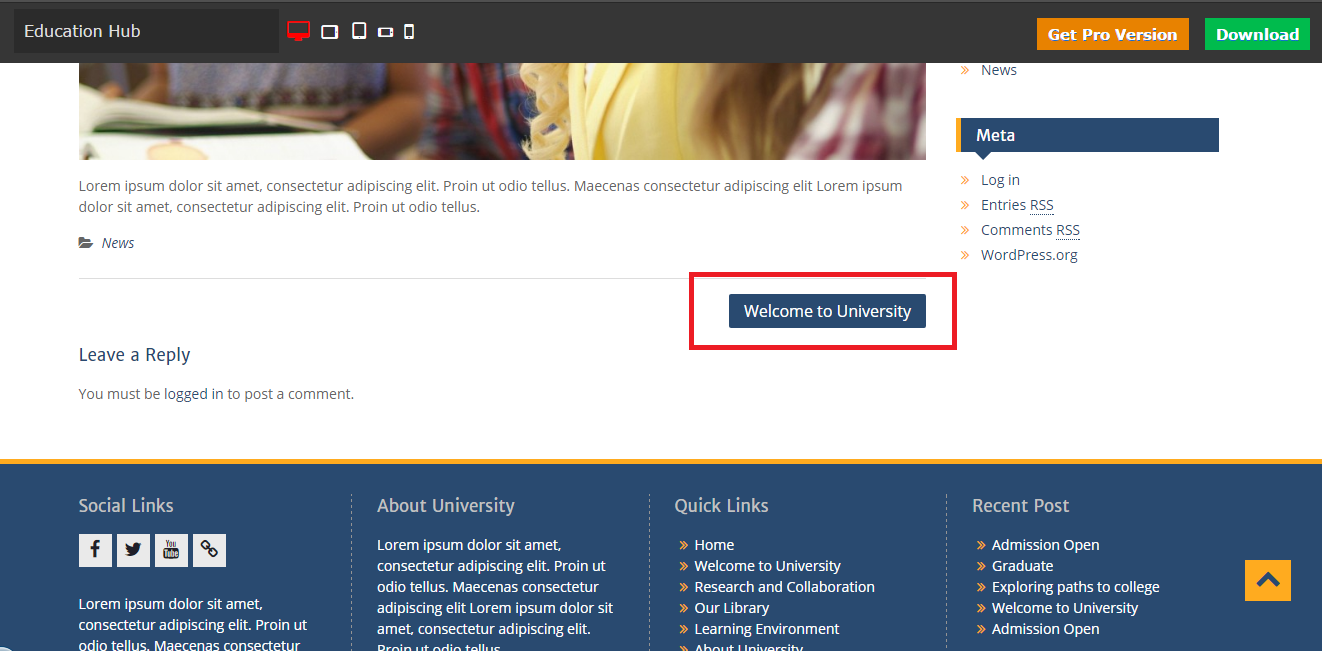This screenshot has height=651, width=1322.
Task: Open the Learning Environment quick link
Action: pyautogui.click(x=767, y=629)
